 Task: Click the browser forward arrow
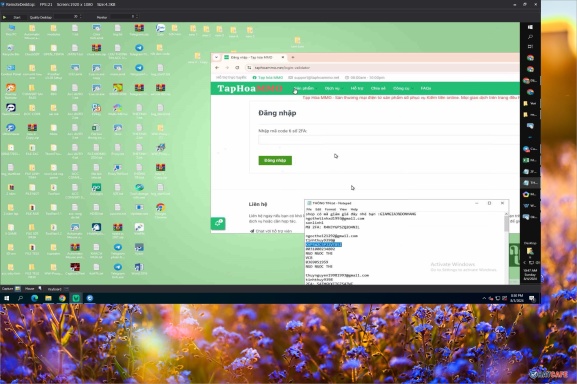click(x=227, y=68)
